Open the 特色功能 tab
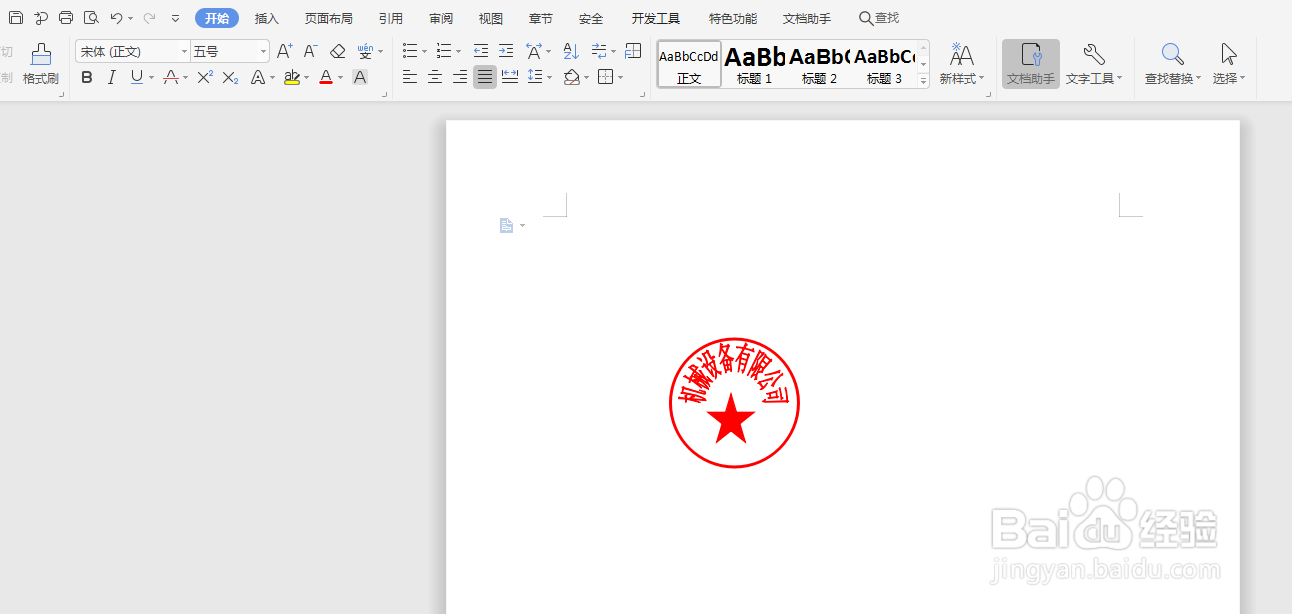 pos(733,18)
